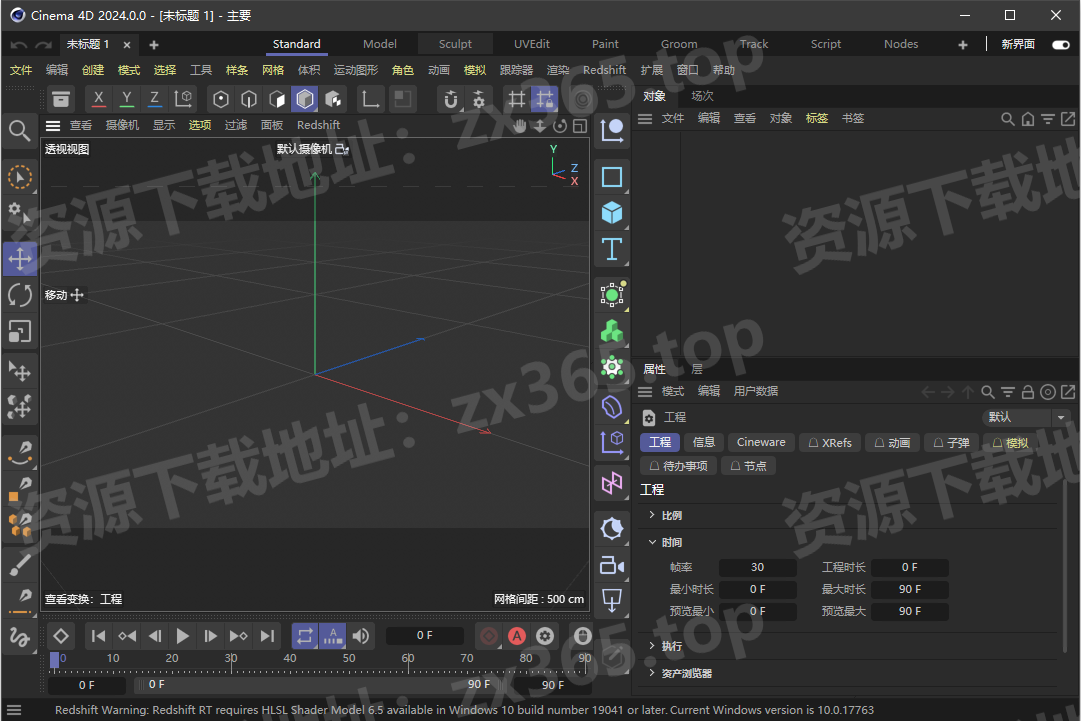Click the preview range bar in timeline
The height and width of the screenshot is (721, 1081).
coord(319,684)
